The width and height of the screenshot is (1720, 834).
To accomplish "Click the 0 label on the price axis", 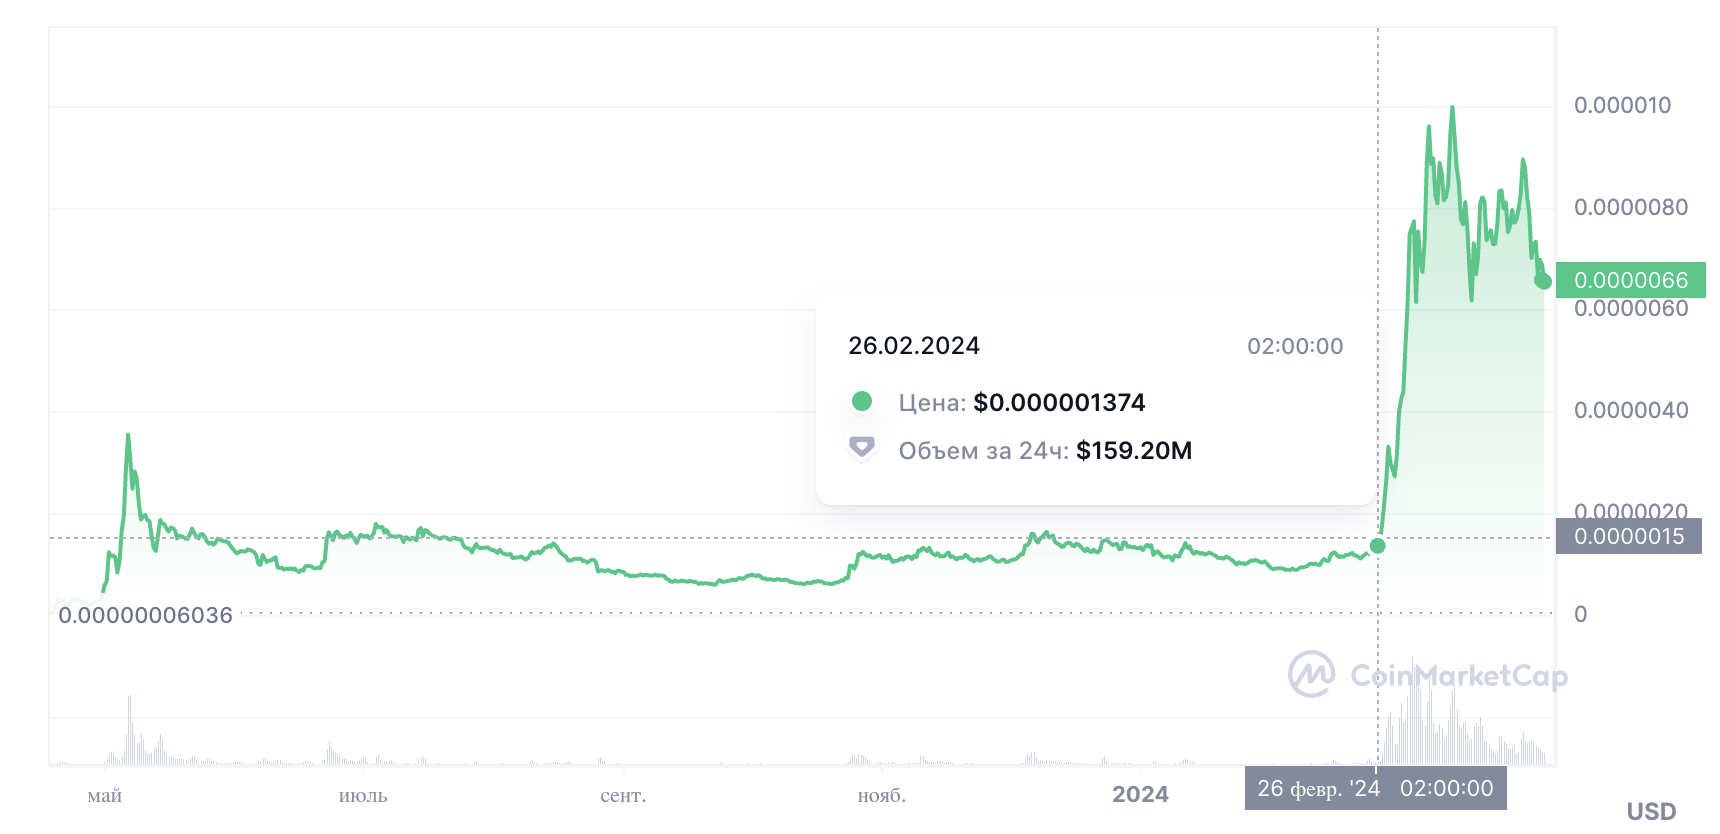I will click(x=1581, y=614).
